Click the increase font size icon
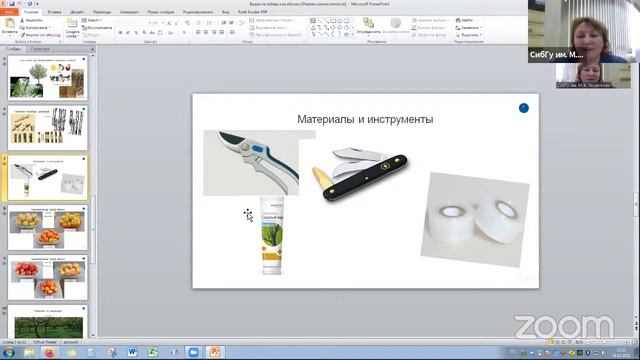The width and height of the screenshot is (640, 360). tap(169, 23)
